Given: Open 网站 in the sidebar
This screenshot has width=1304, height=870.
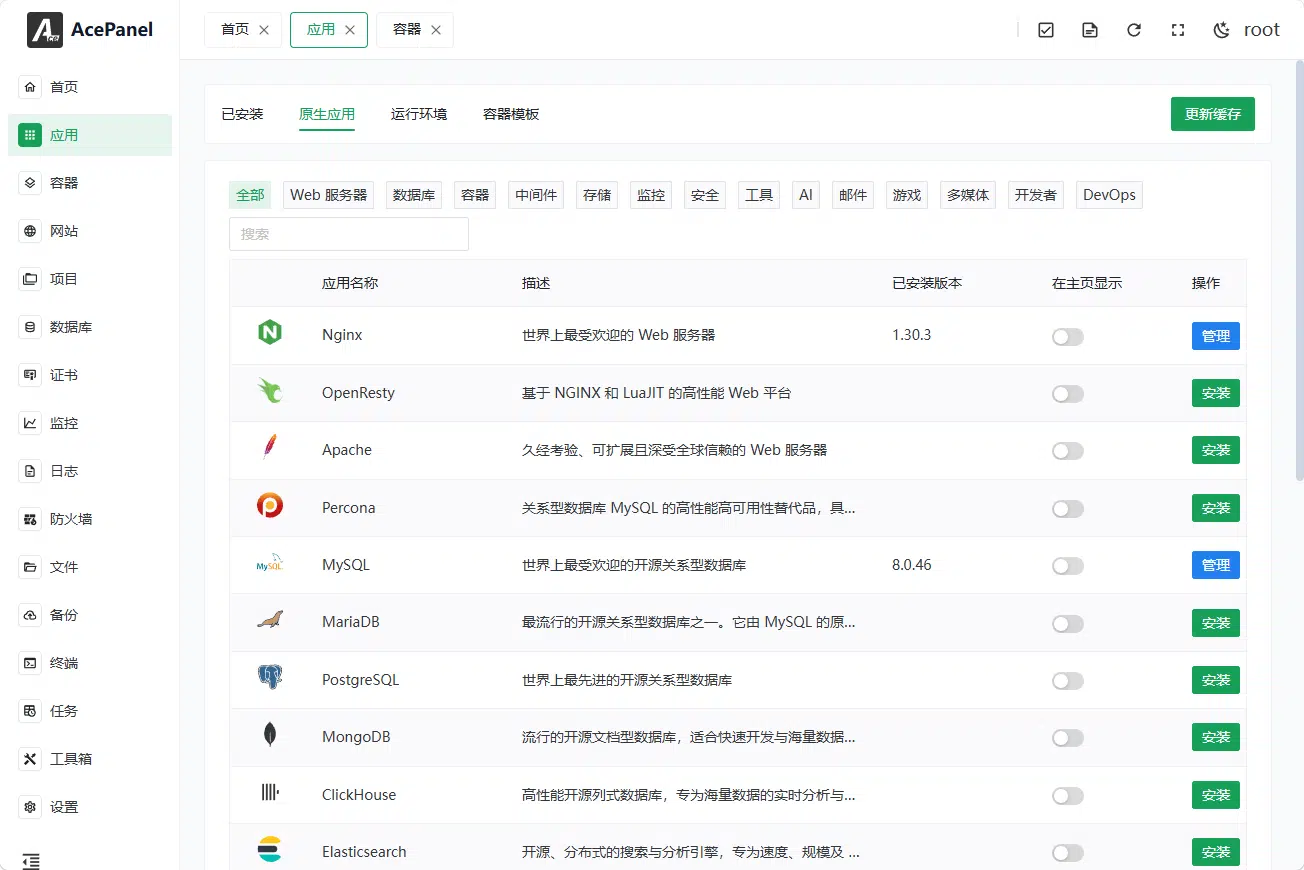Looking at the screenshot, I should coord(90,231).
